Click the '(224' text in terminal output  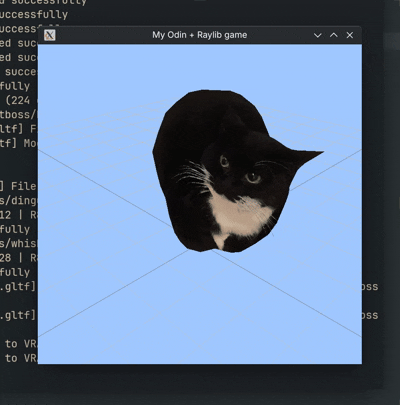pos(18,100)
